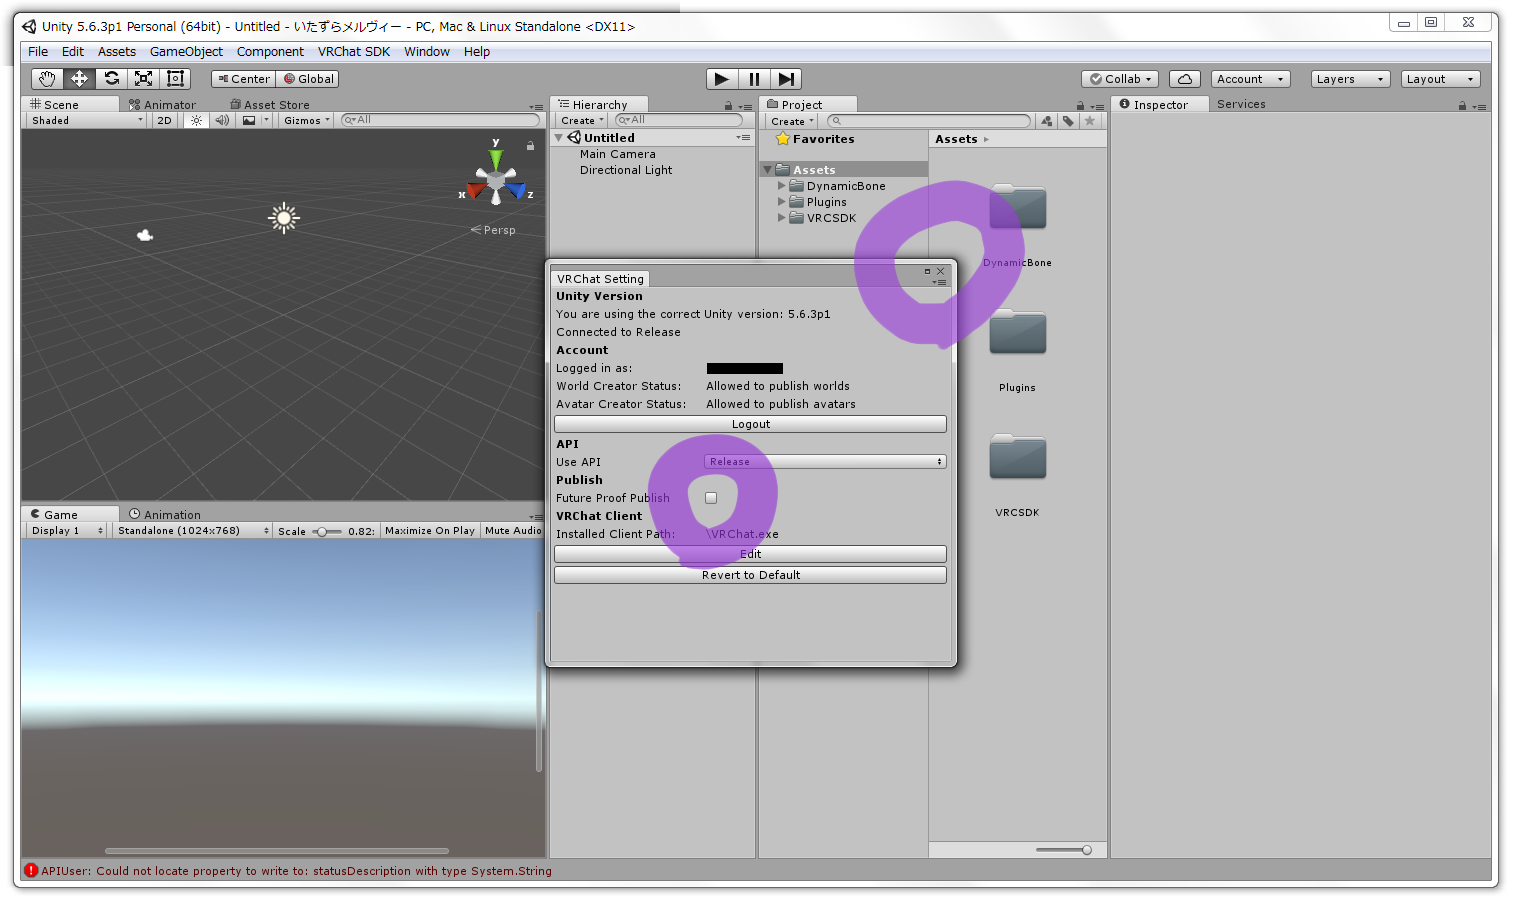Open the Gizmos dropdown
The height and width of the screenshot is (905, 1516).
306,120
